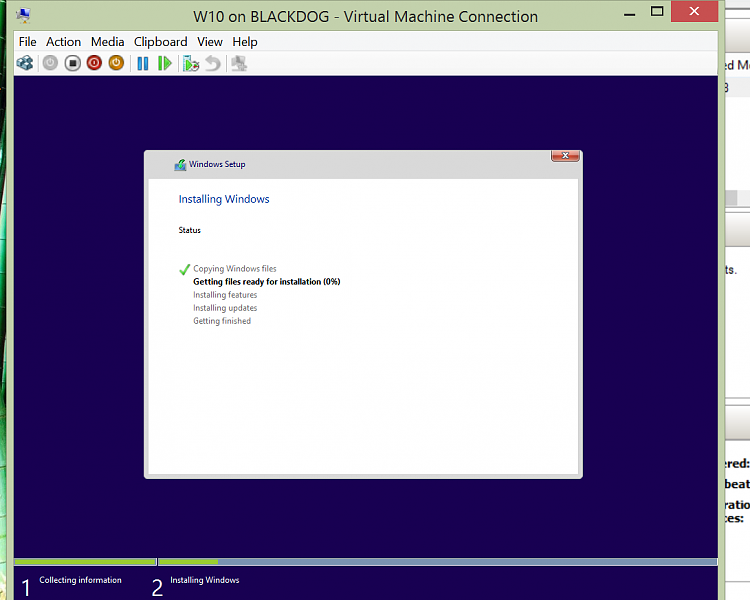This screenshot has width=750, height=600.
Task: Click the Checkpoint toolbar icon
Action: pos(191,63)
